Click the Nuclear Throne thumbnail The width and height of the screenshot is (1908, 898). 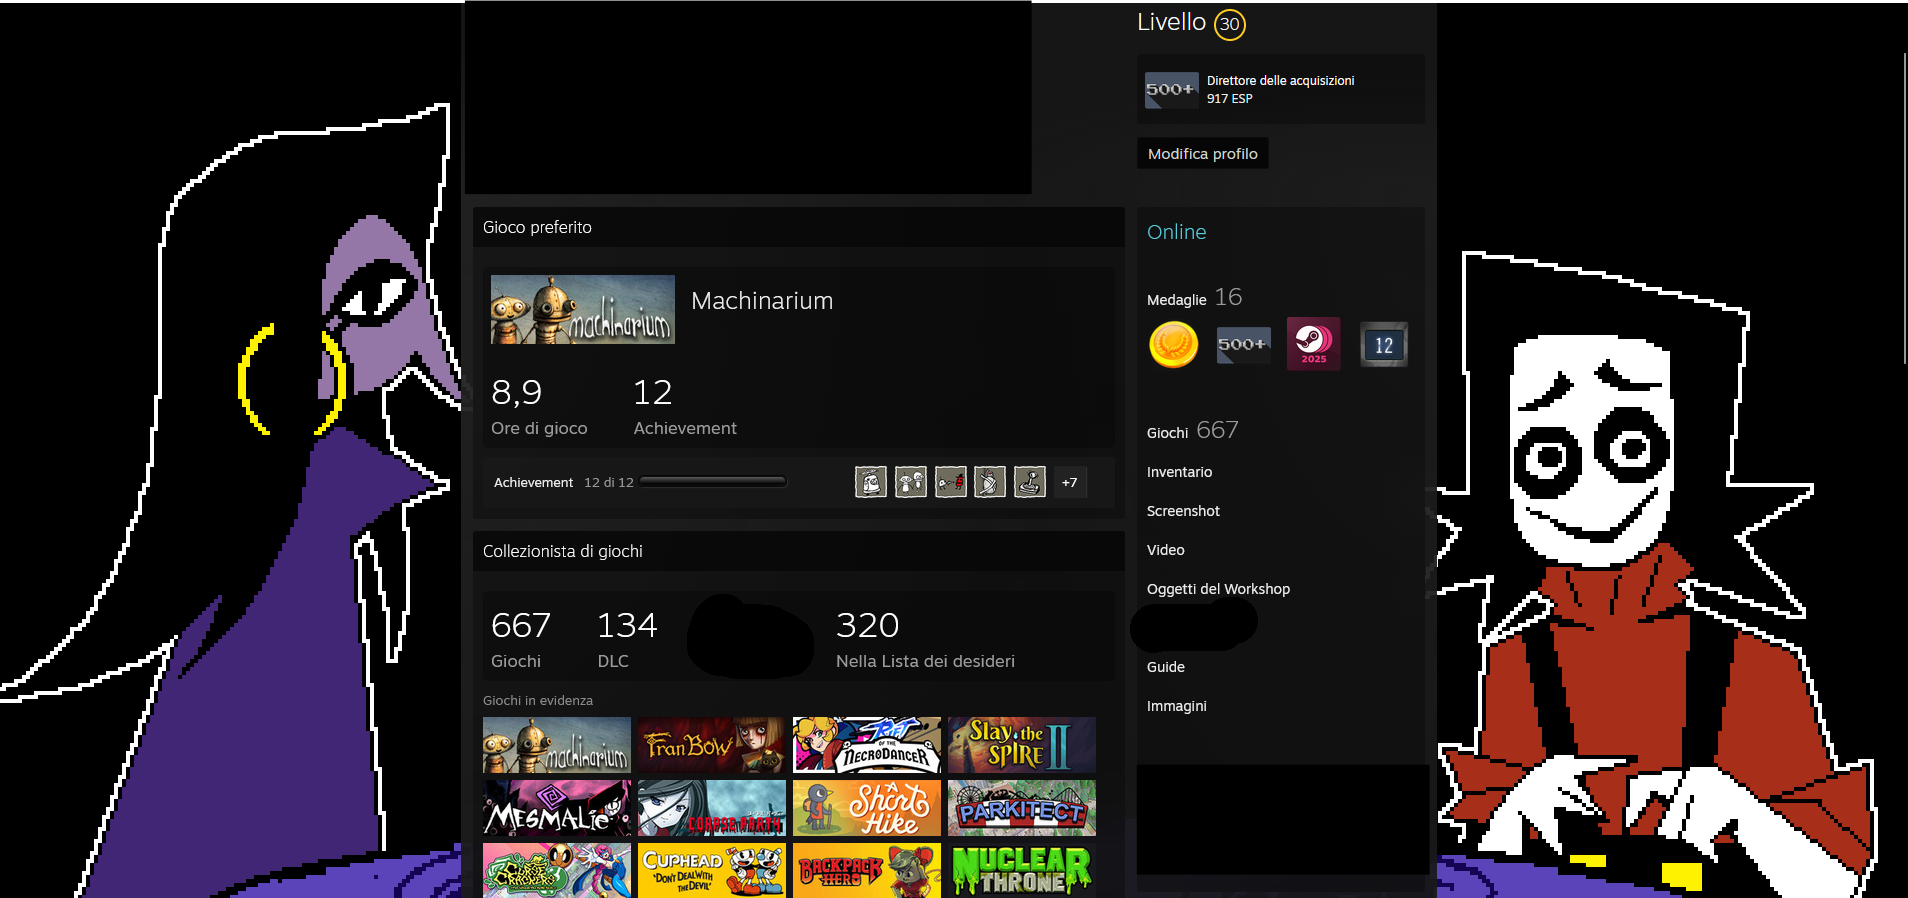tap(1022, 870)
